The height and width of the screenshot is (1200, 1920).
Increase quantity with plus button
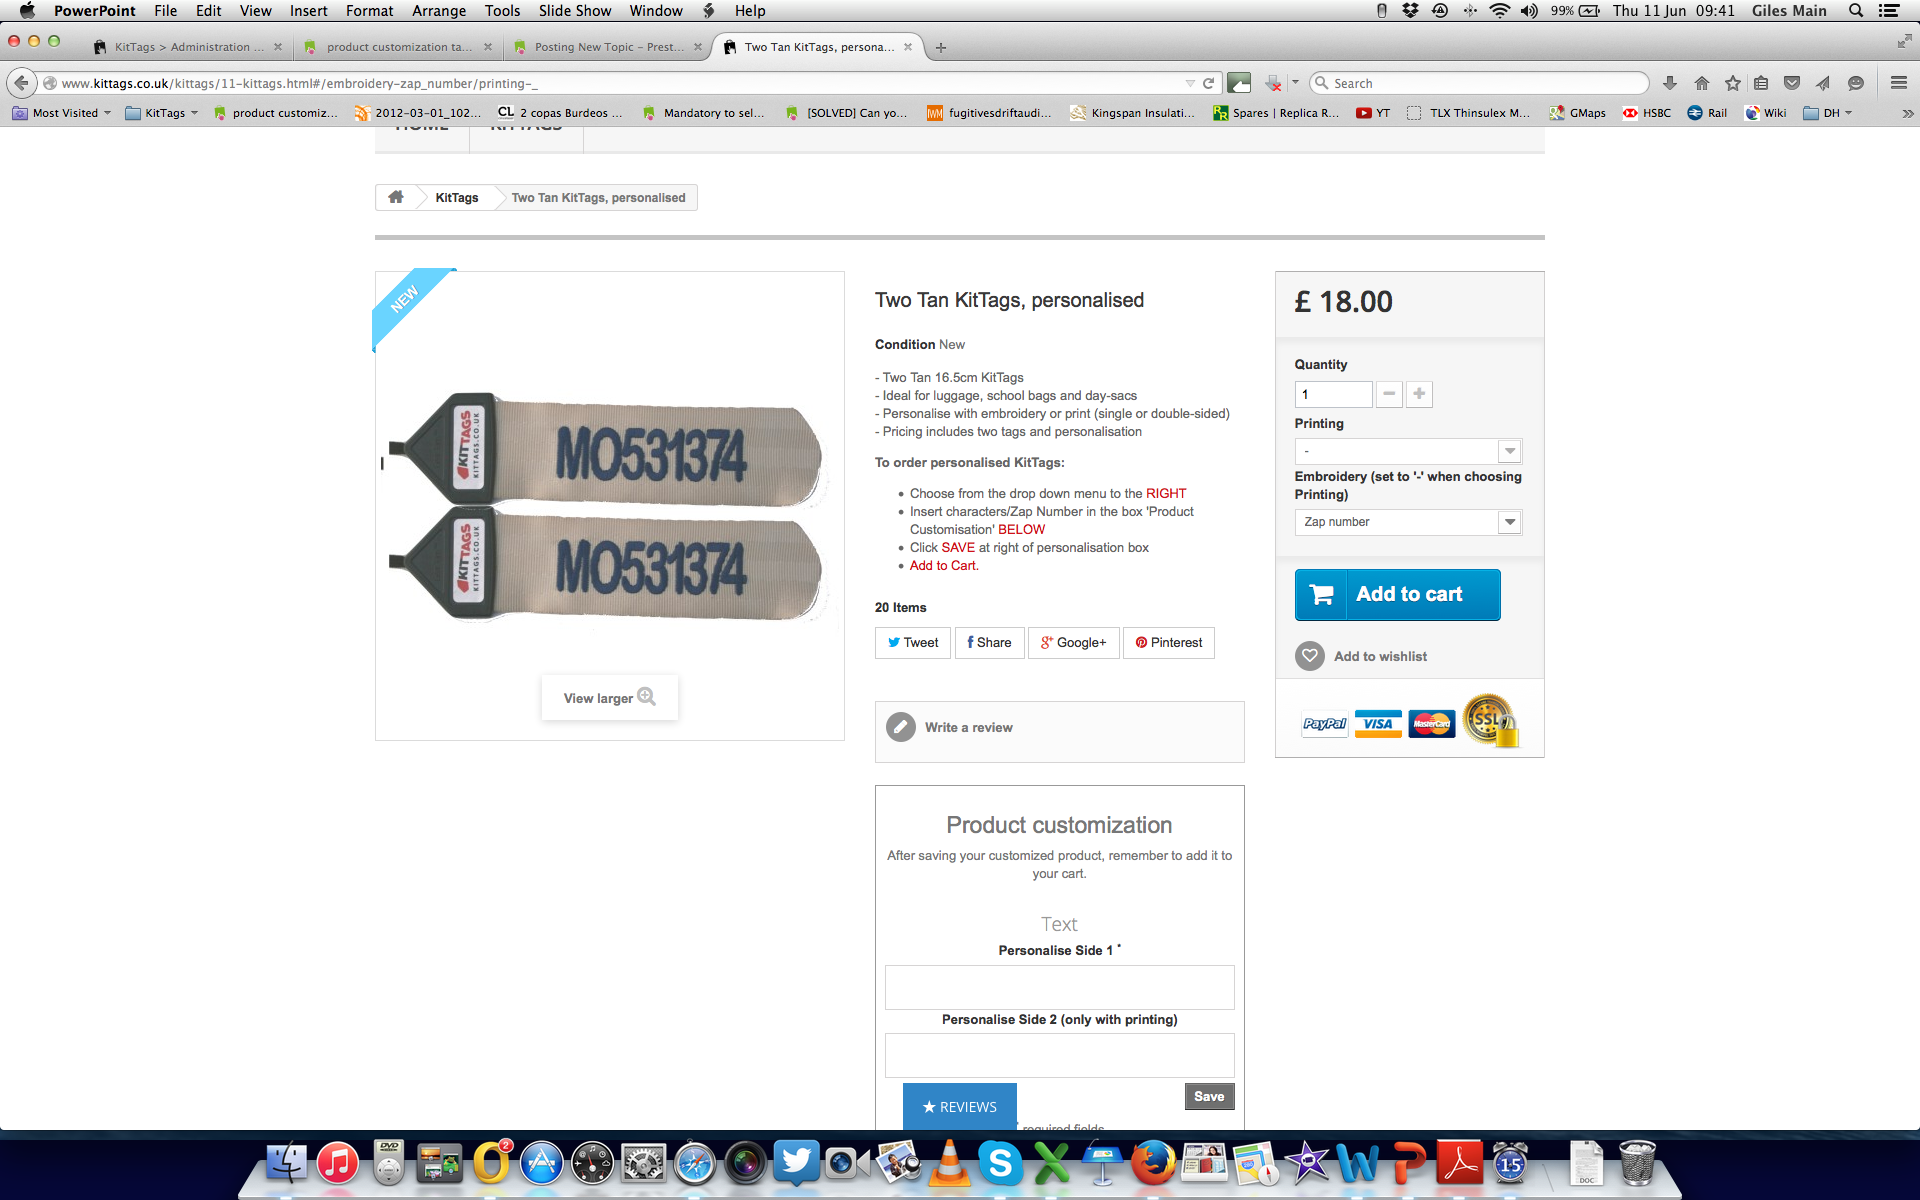coord(1419,394)
